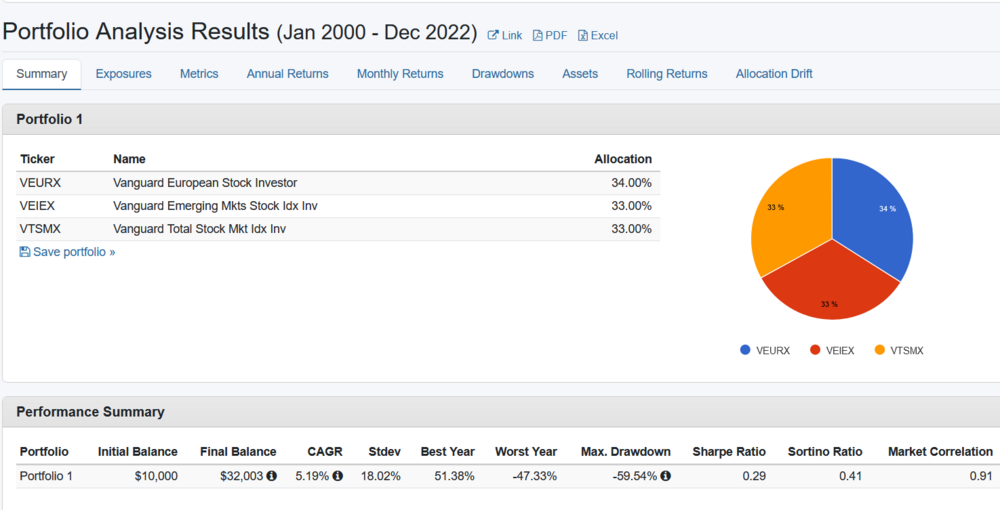Open the Annual Returns tab

click(288, 74)
